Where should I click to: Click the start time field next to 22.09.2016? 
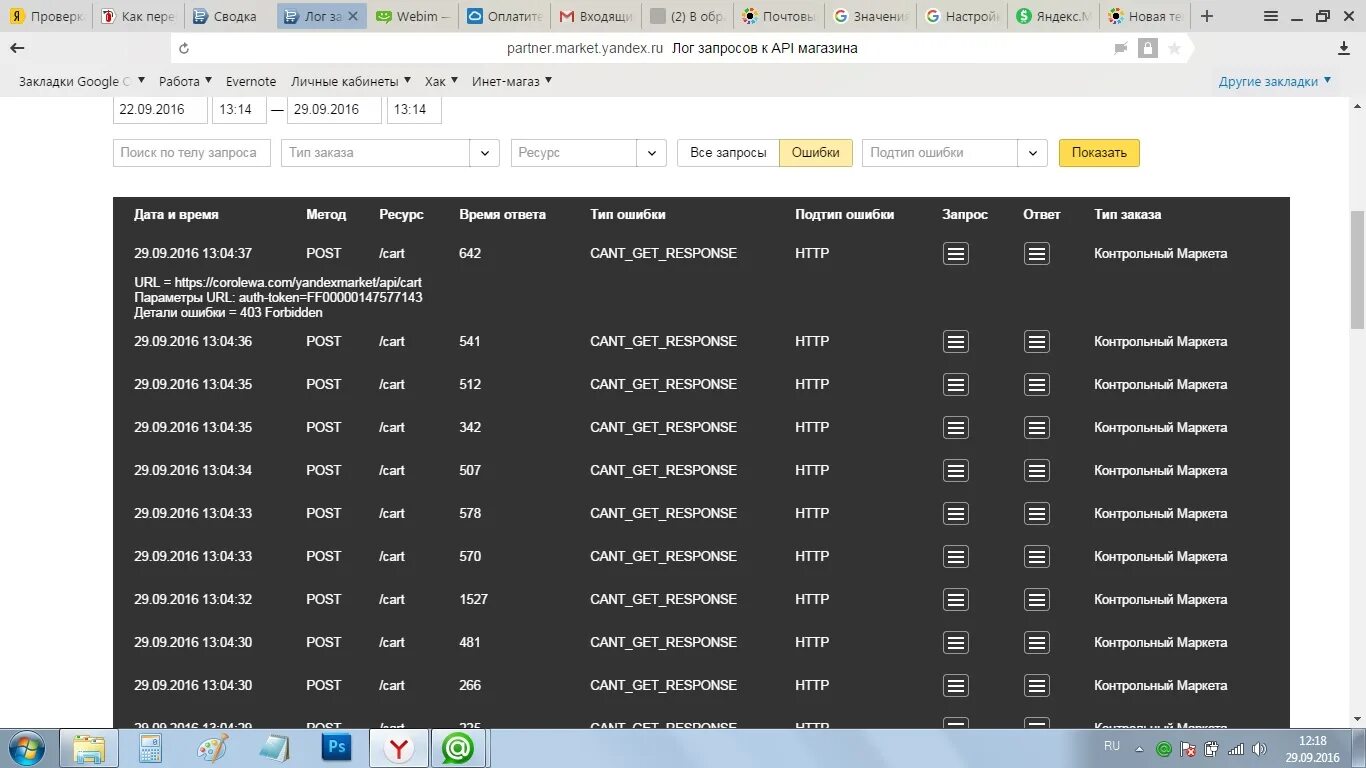tap(239, 110)
